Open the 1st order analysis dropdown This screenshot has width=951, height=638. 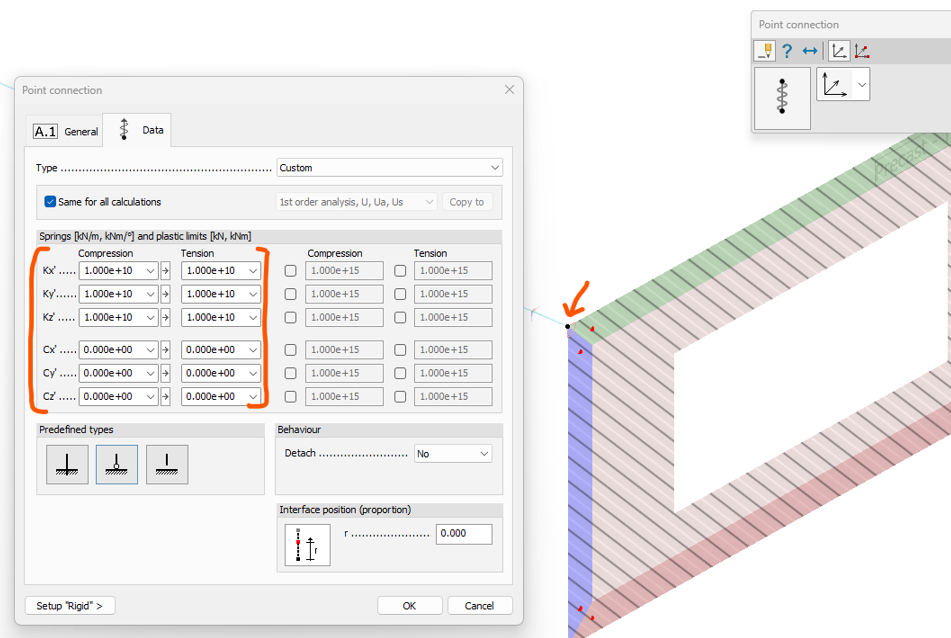click(x=357, y=202)
